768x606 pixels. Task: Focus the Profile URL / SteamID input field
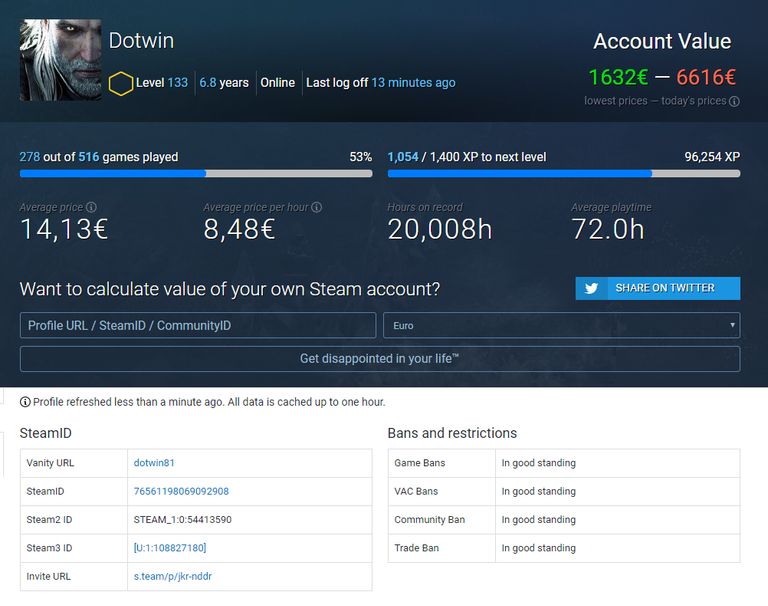coord(198,325)
